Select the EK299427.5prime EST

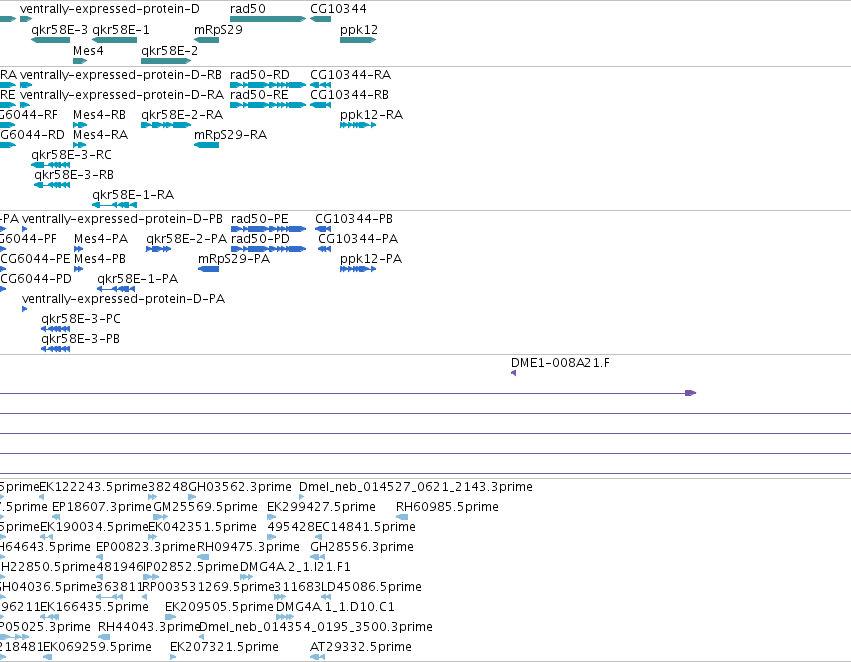tap(271, 517)
